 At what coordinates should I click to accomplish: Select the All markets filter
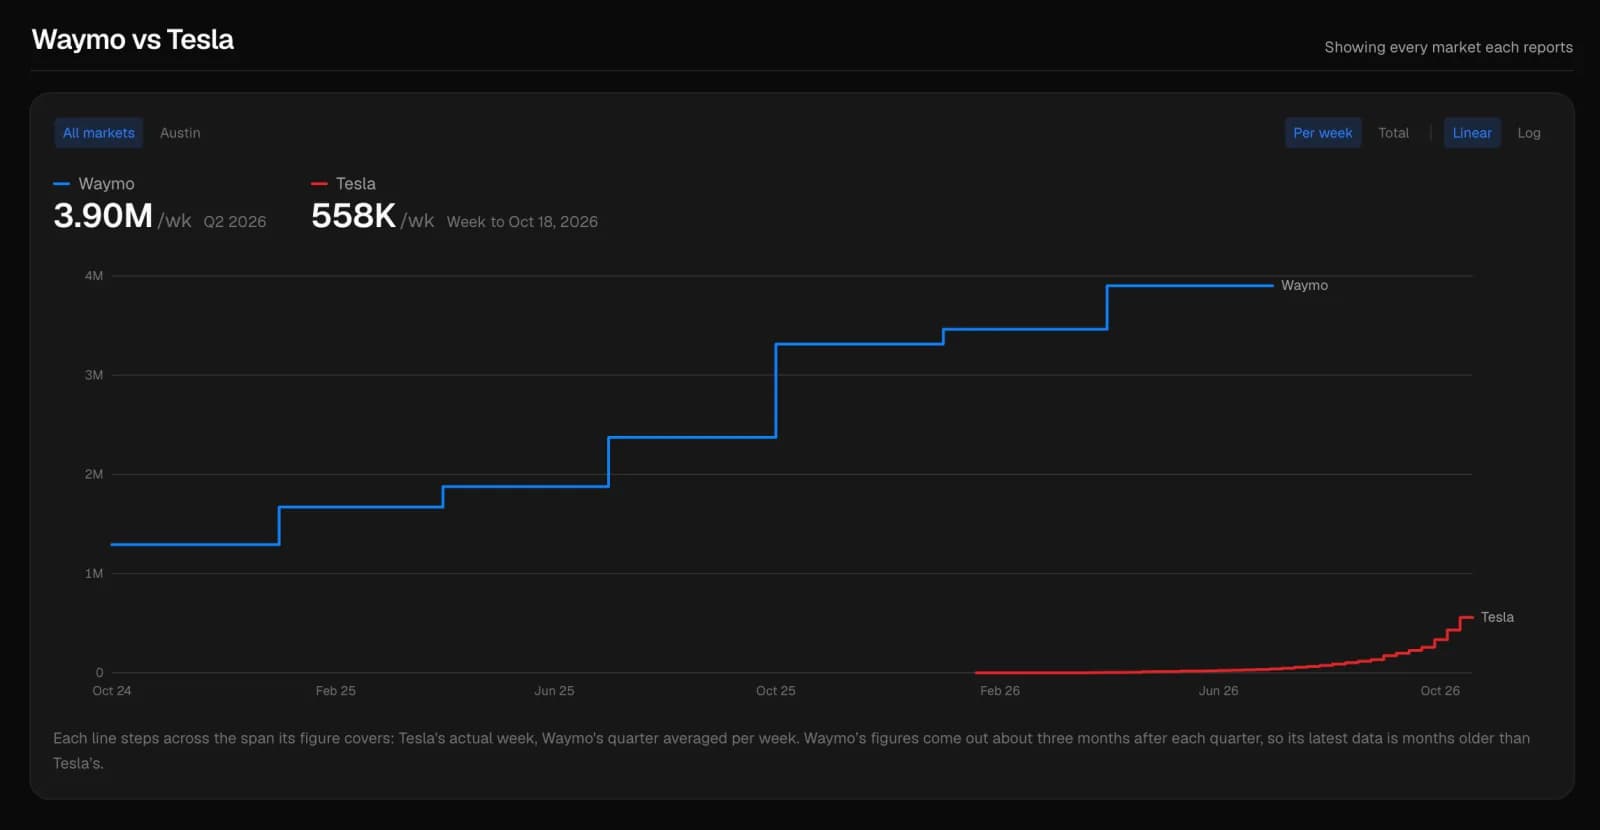tap(98, 133)
